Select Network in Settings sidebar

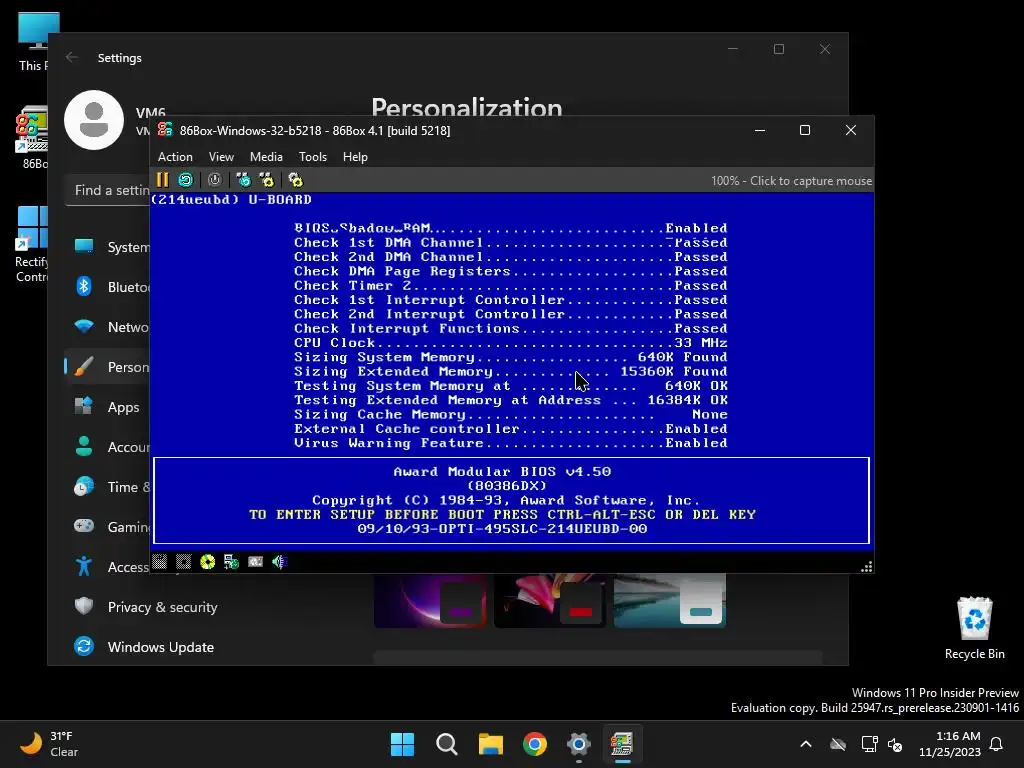click(x=108, y=327)
